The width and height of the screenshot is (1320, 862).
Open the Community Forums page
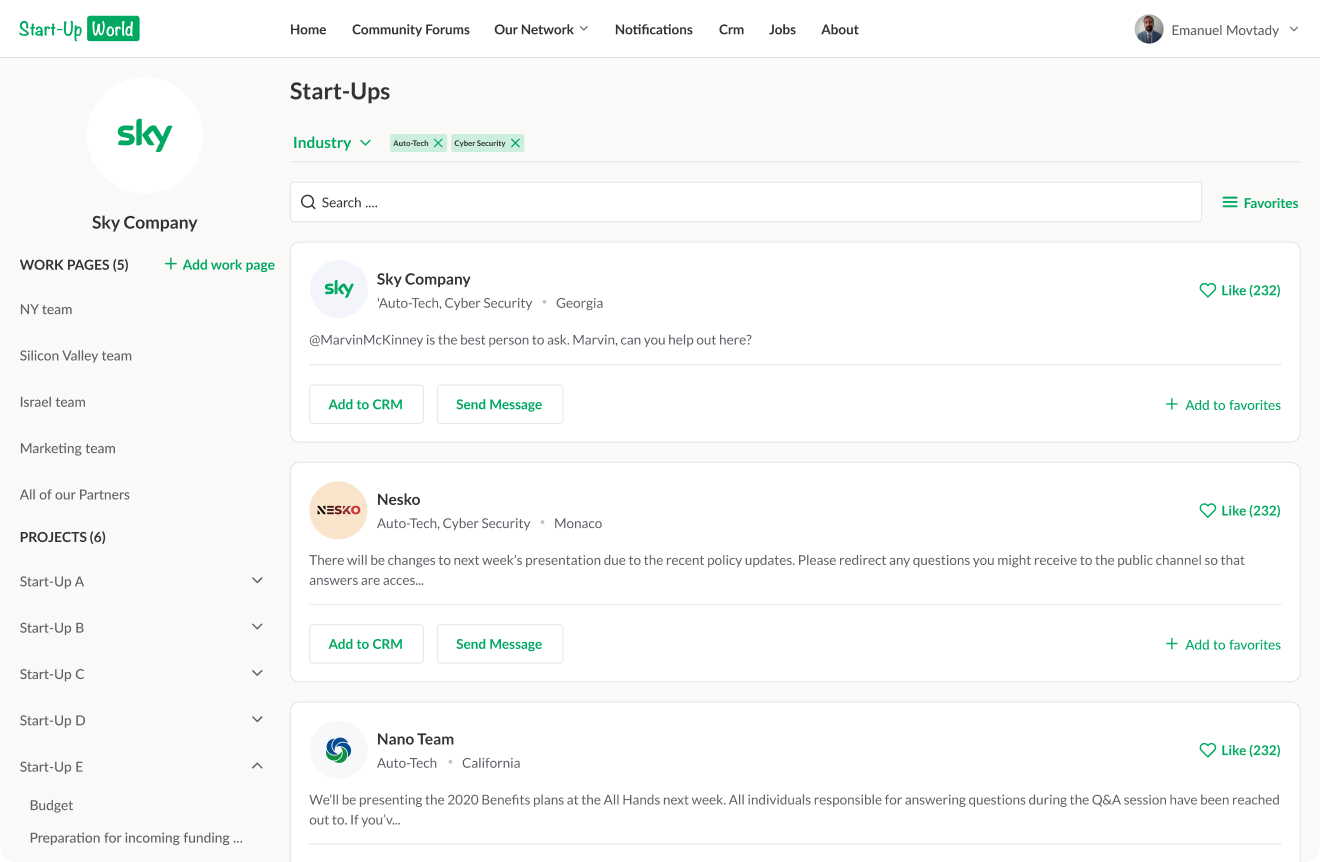click(x=410, y=29)
